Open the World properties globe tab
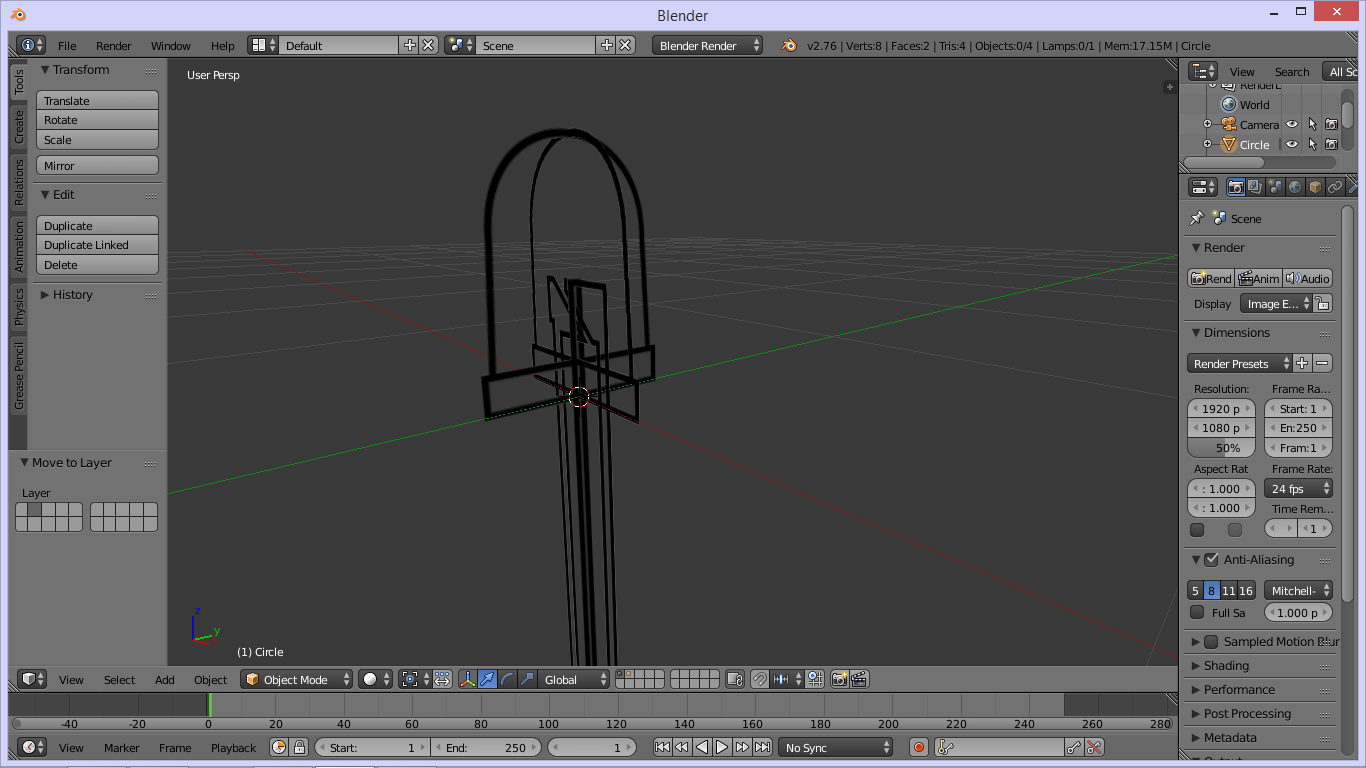The height and width of the screenshot is (768, 1366). 1295,187
